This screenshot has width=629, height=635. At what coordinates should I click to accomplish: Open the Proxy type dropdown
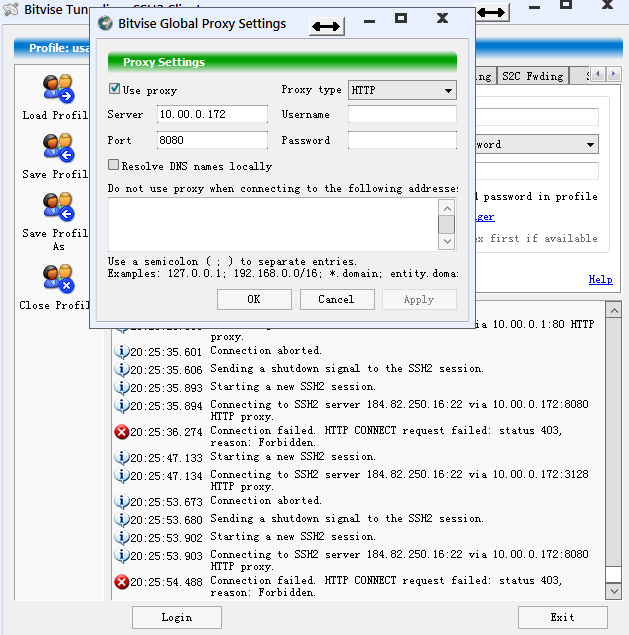pos(402,90)
